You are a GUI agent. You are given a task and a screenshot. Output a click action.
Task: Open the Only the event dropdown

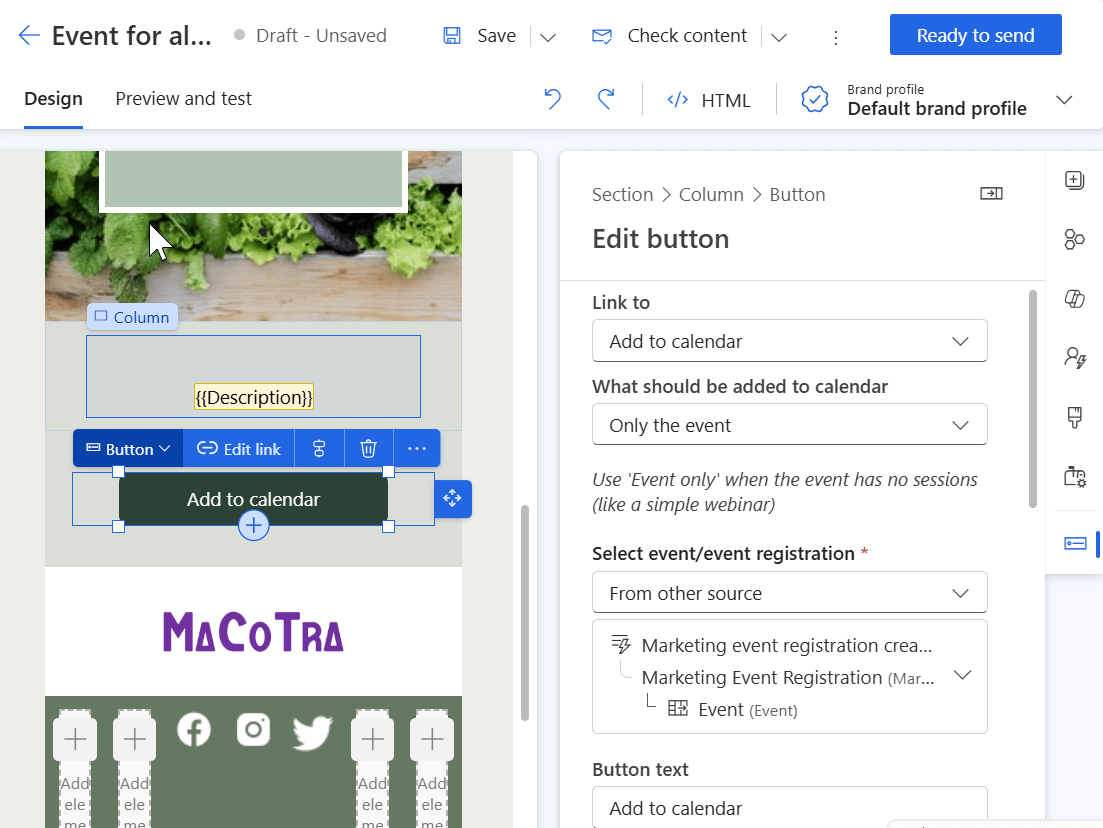click(789, 425)
